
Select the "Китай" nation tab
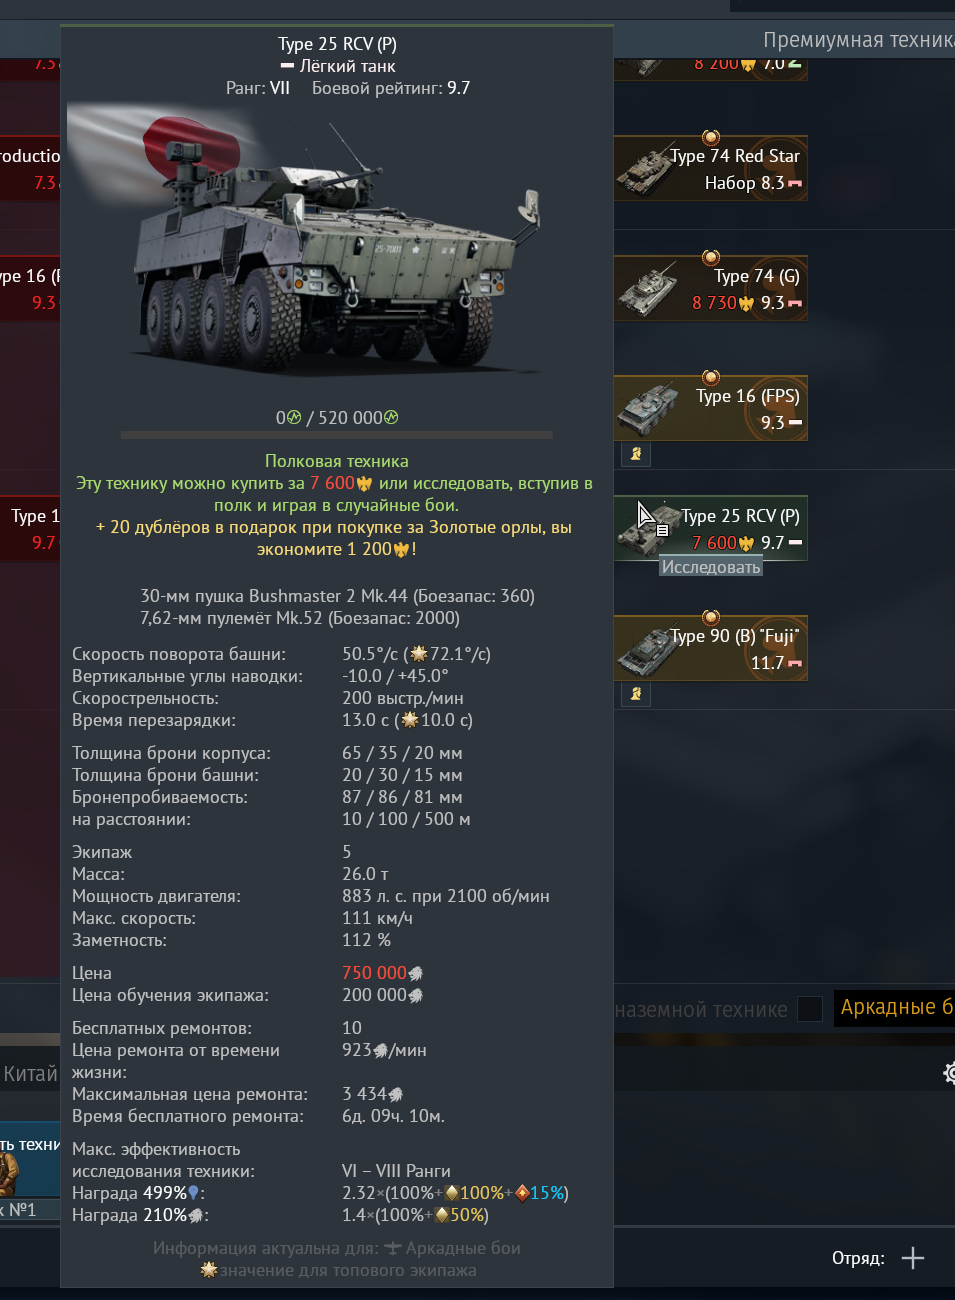[x=30, y=1074]
